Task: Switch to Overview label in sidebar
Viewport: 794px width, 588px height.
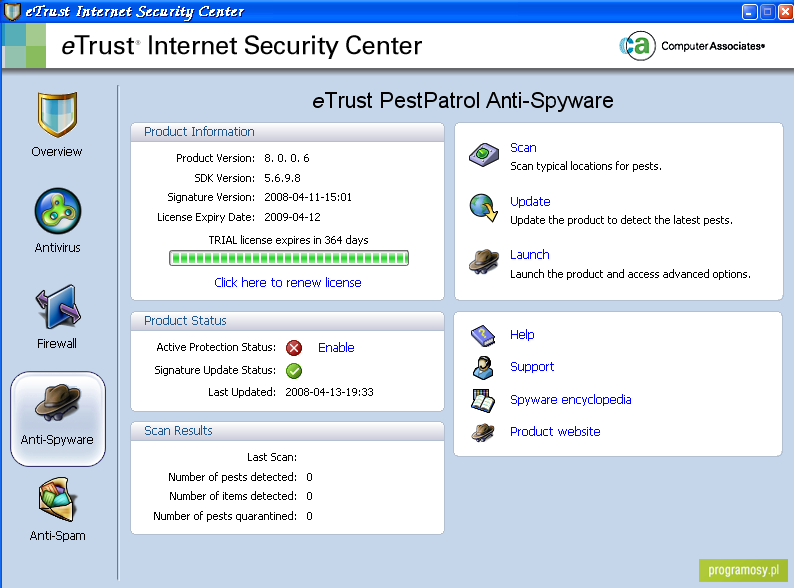Action: click(x=57, y=151)
